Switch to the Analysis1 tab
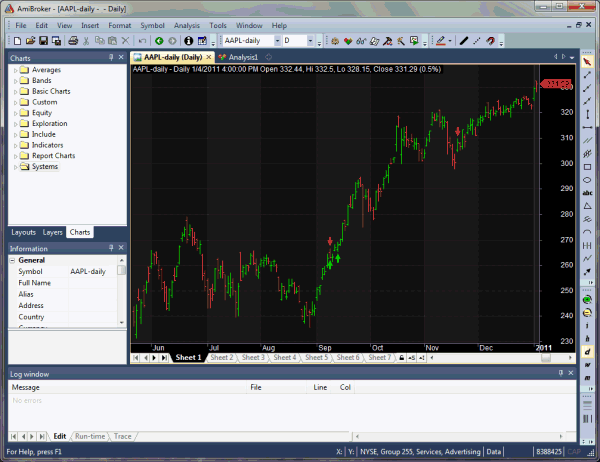This screenshot has height=462, width=600. pyautogui.click(x=239, y=57)
